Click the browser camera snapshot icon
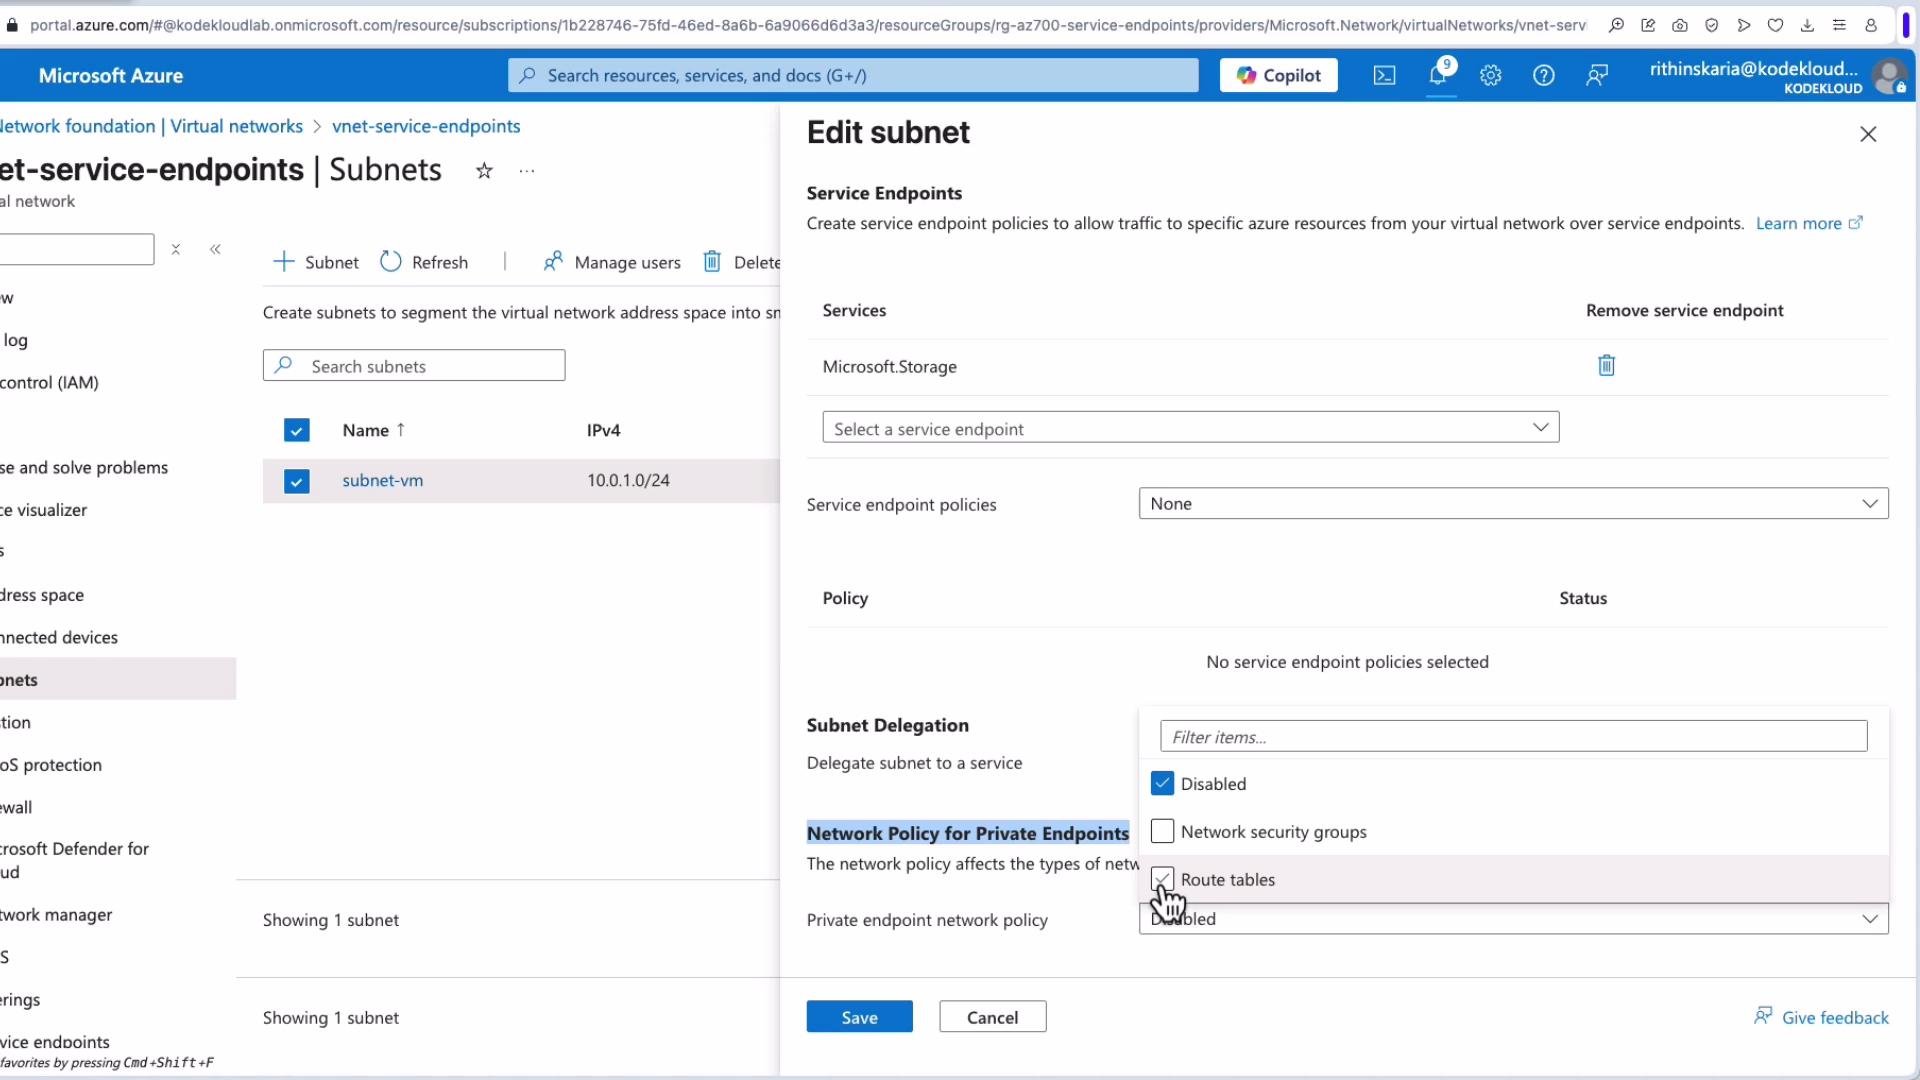 (1680, 26)
